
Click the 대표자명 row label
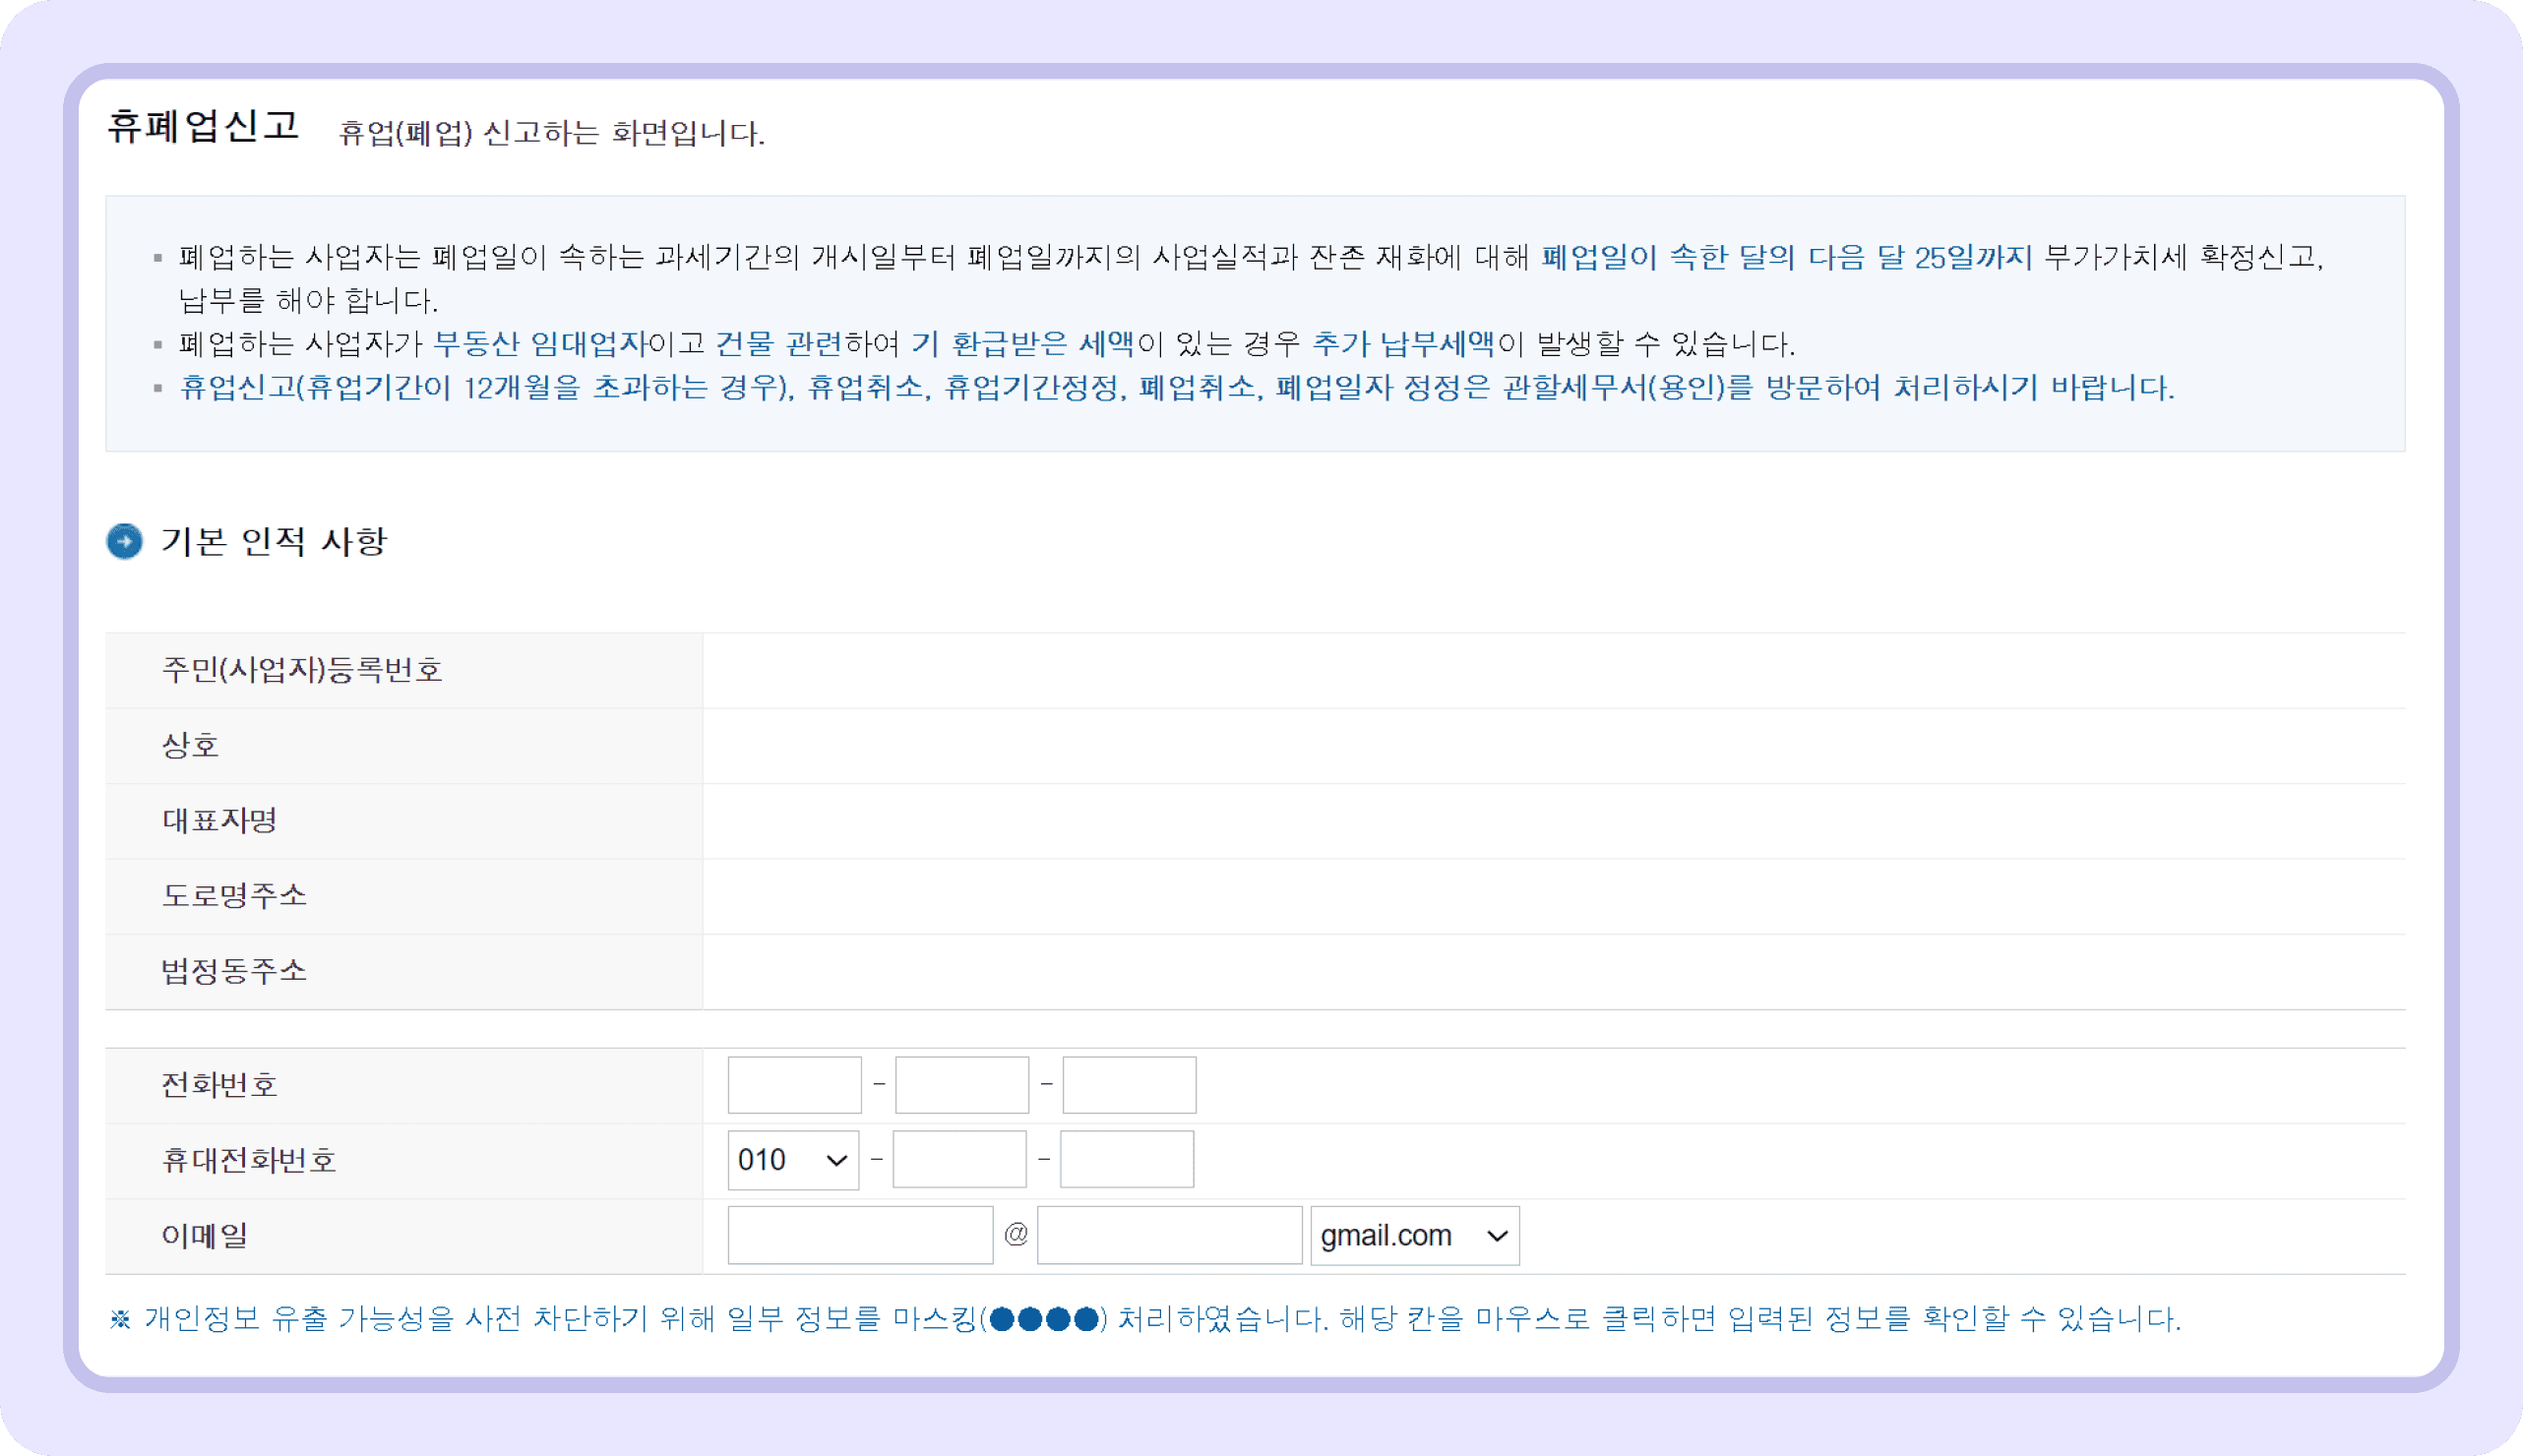click(x=219, y=821)
